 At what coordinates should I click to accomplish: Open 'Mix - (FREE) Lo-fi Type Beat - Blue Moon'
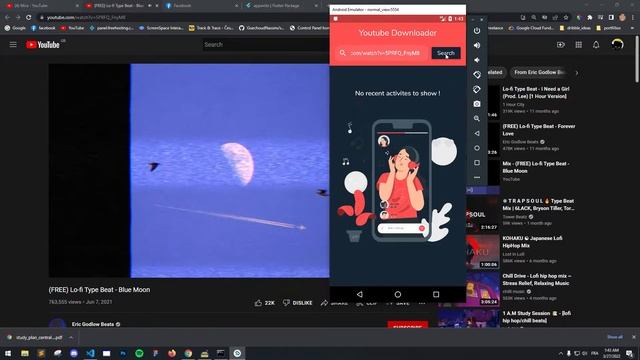(536, 167)
